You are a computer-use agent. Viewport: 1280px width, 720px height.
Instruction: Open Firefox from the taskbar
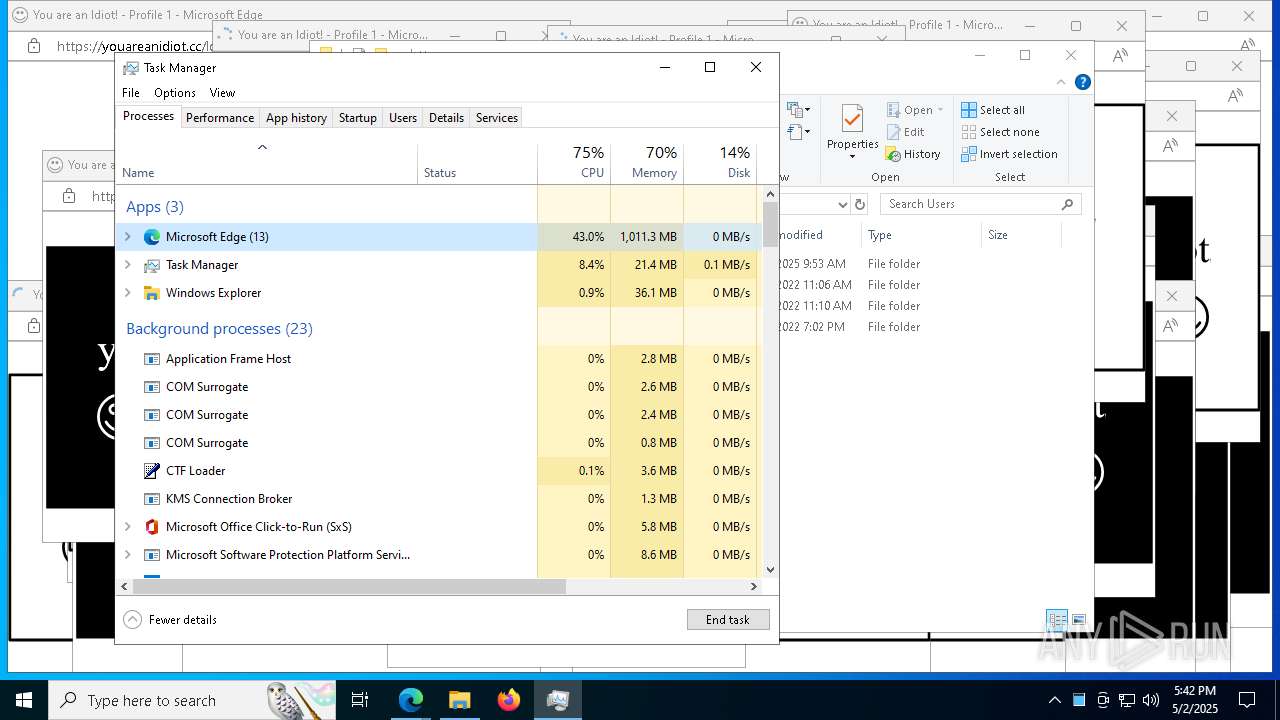(509, 700)
